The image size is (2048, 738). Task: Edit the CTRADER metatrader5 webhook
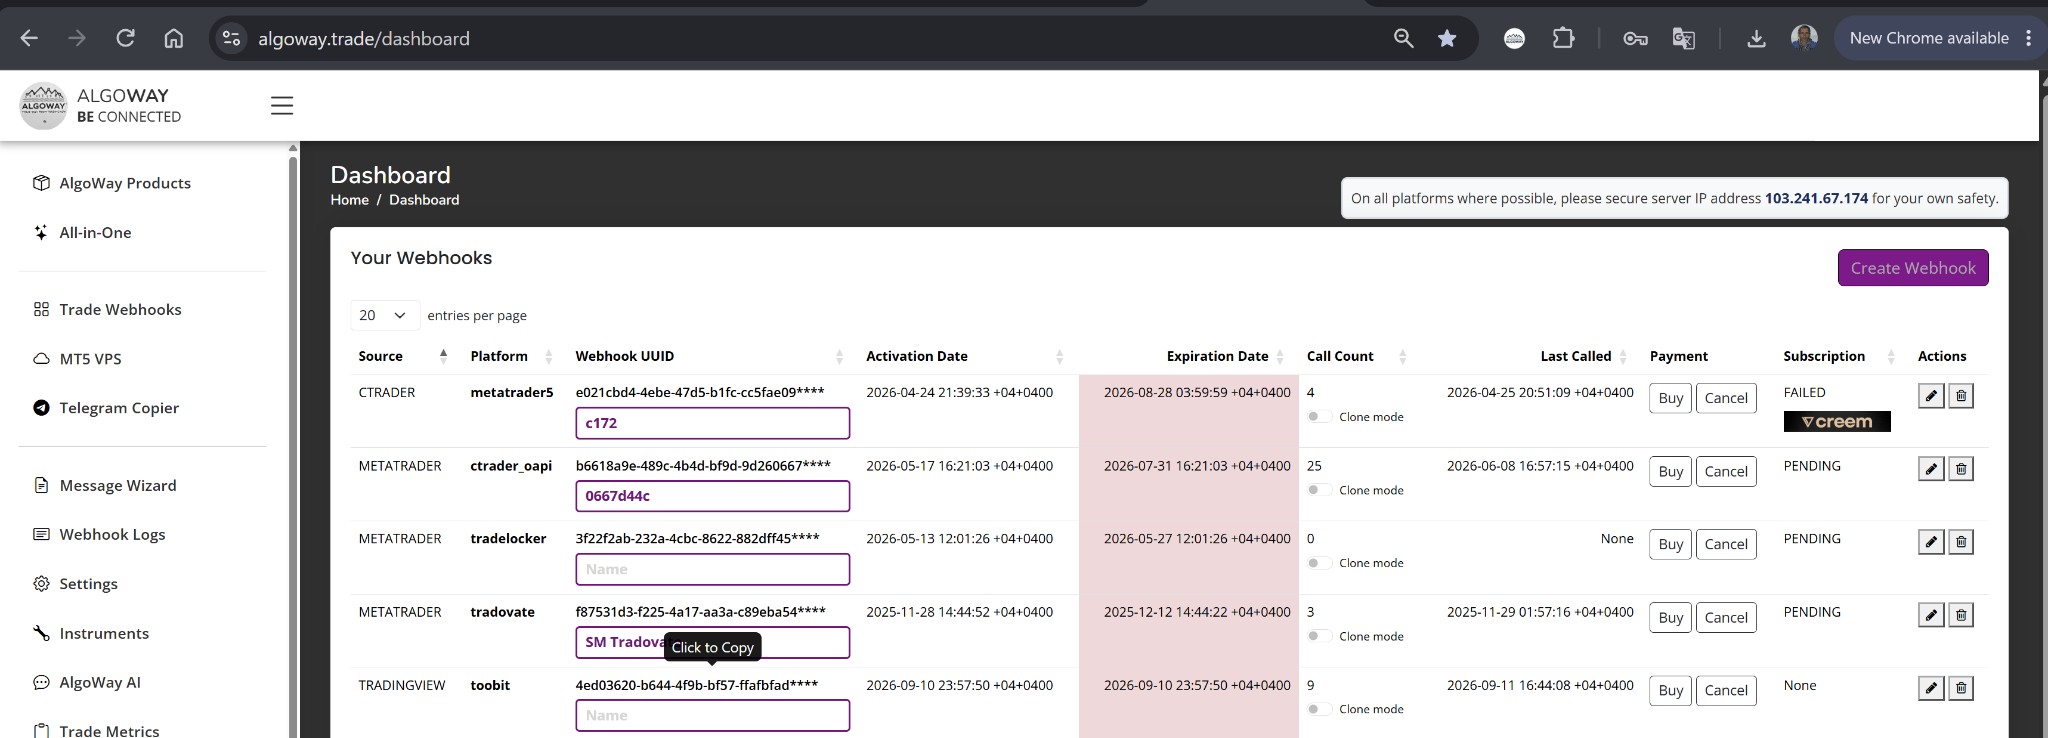[1931, 396]
